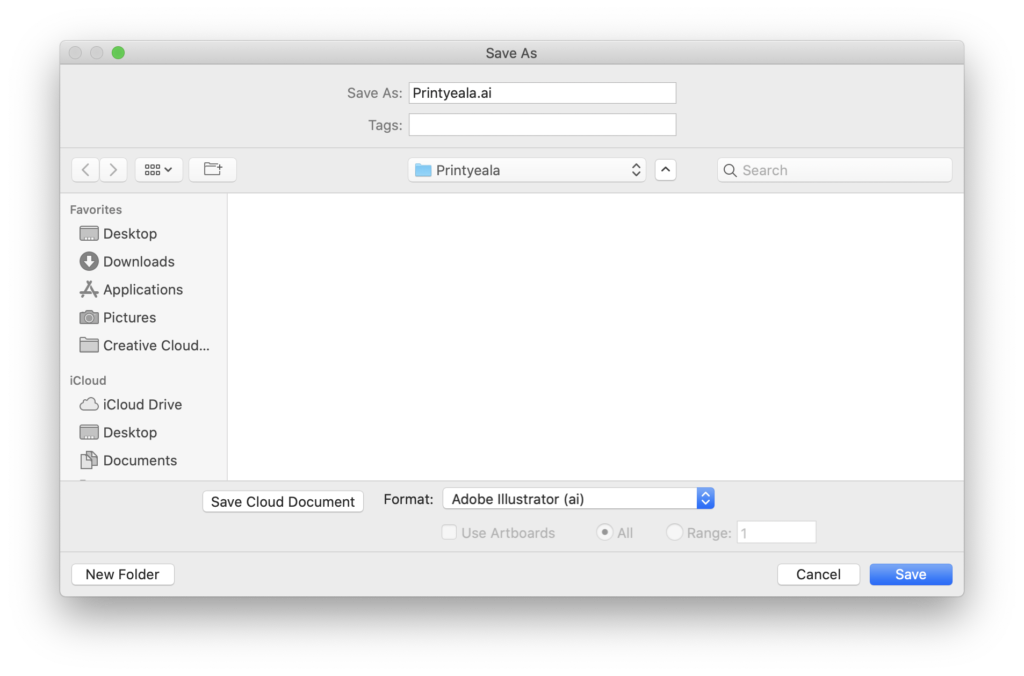The height and width of the screenshot is (676, 1024).
Task: Click the forward navigation arrow
Action: [x=113, y=170]
